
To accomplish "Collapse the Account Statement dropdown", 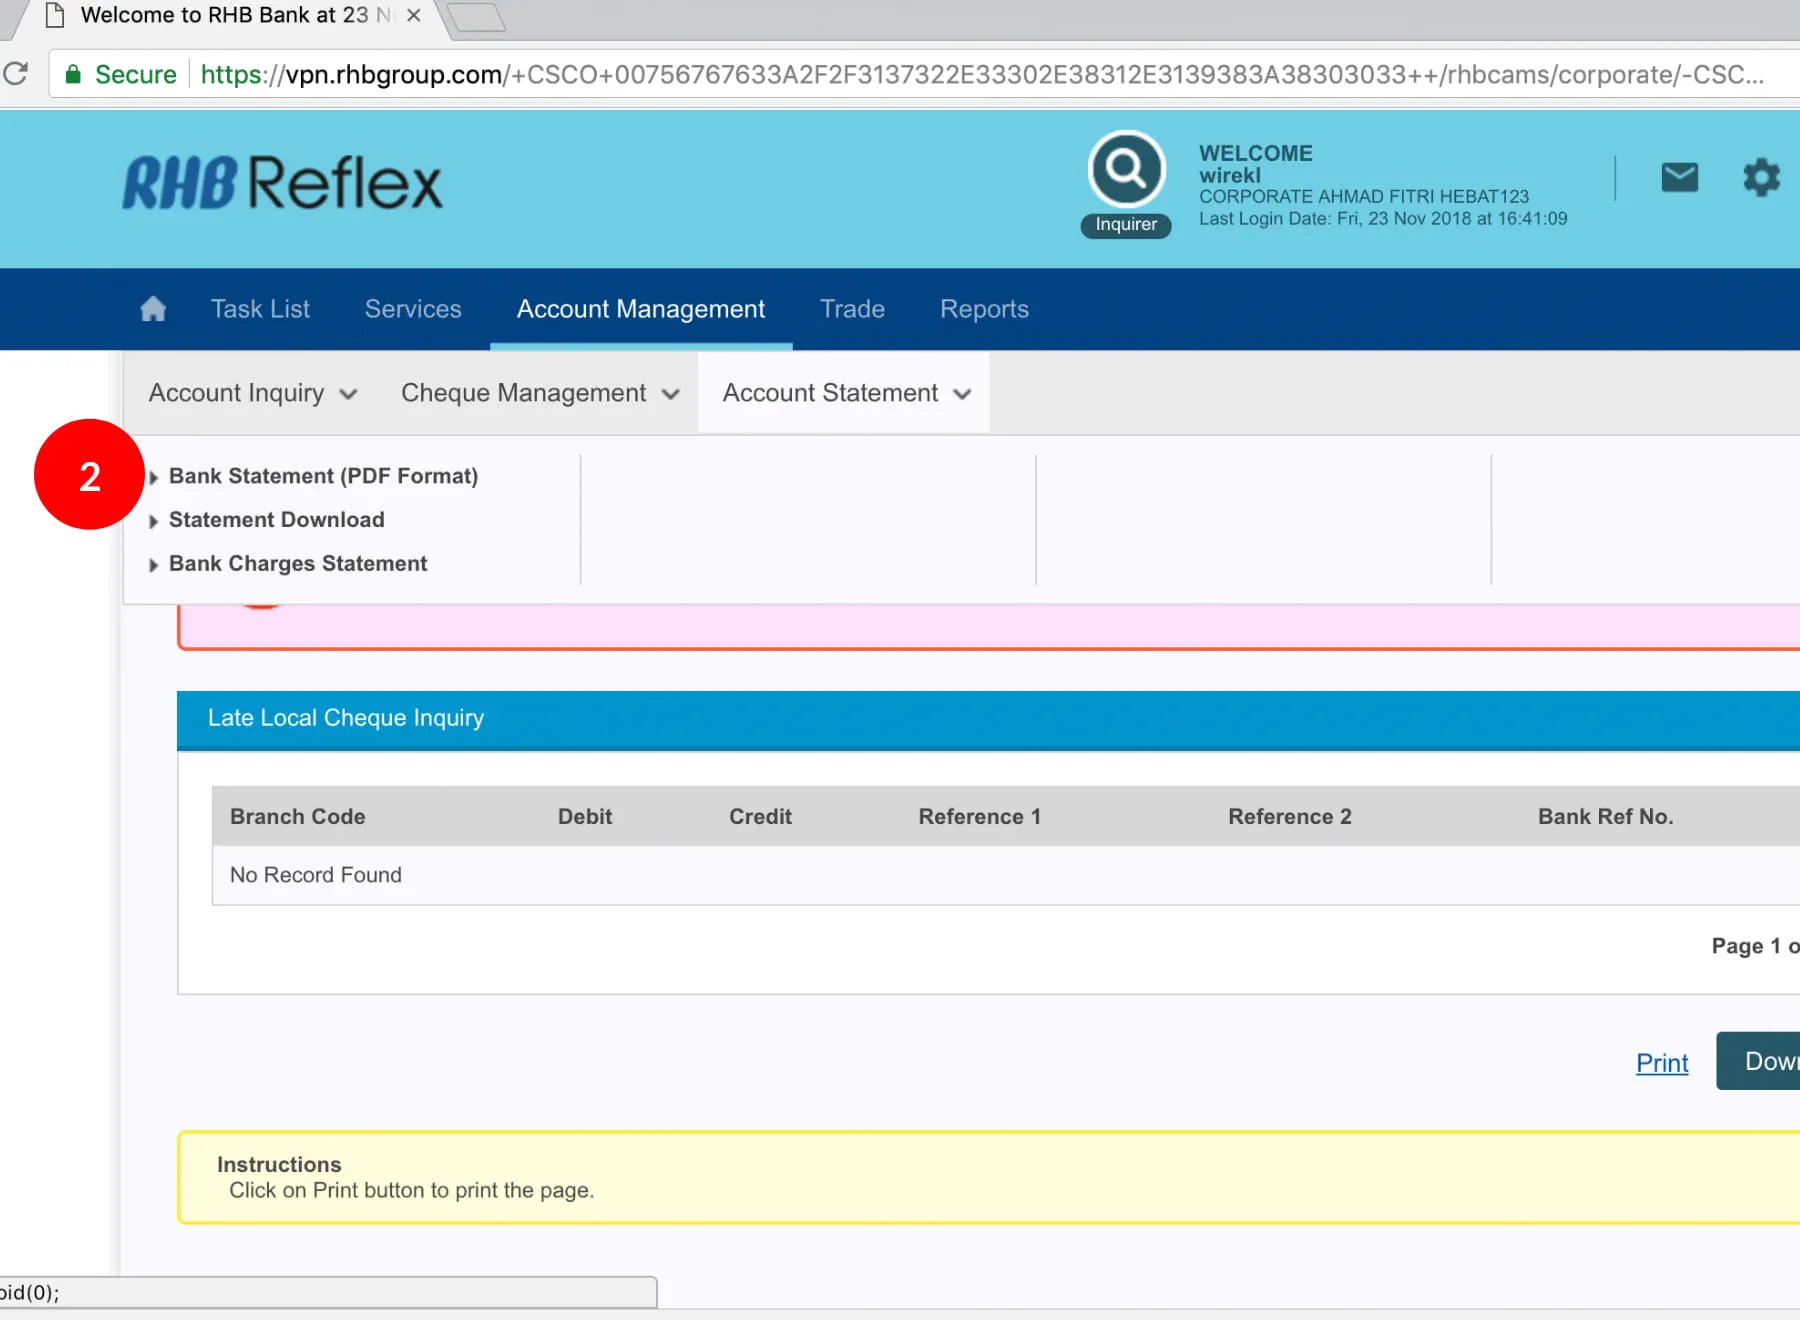I will coord(845,393).
